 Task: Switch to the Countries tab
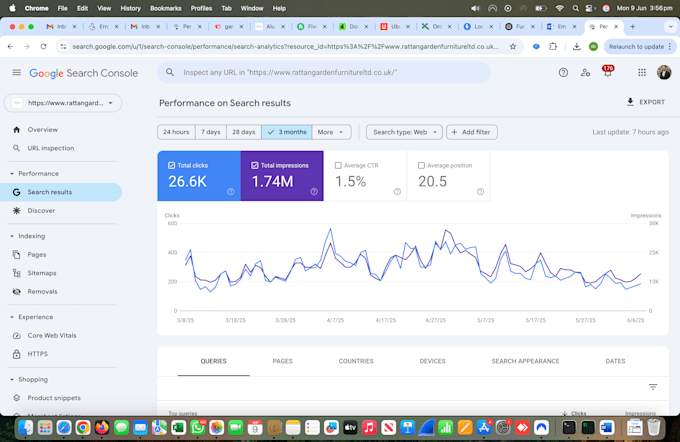pyautogui.click(x=356, y=361)
